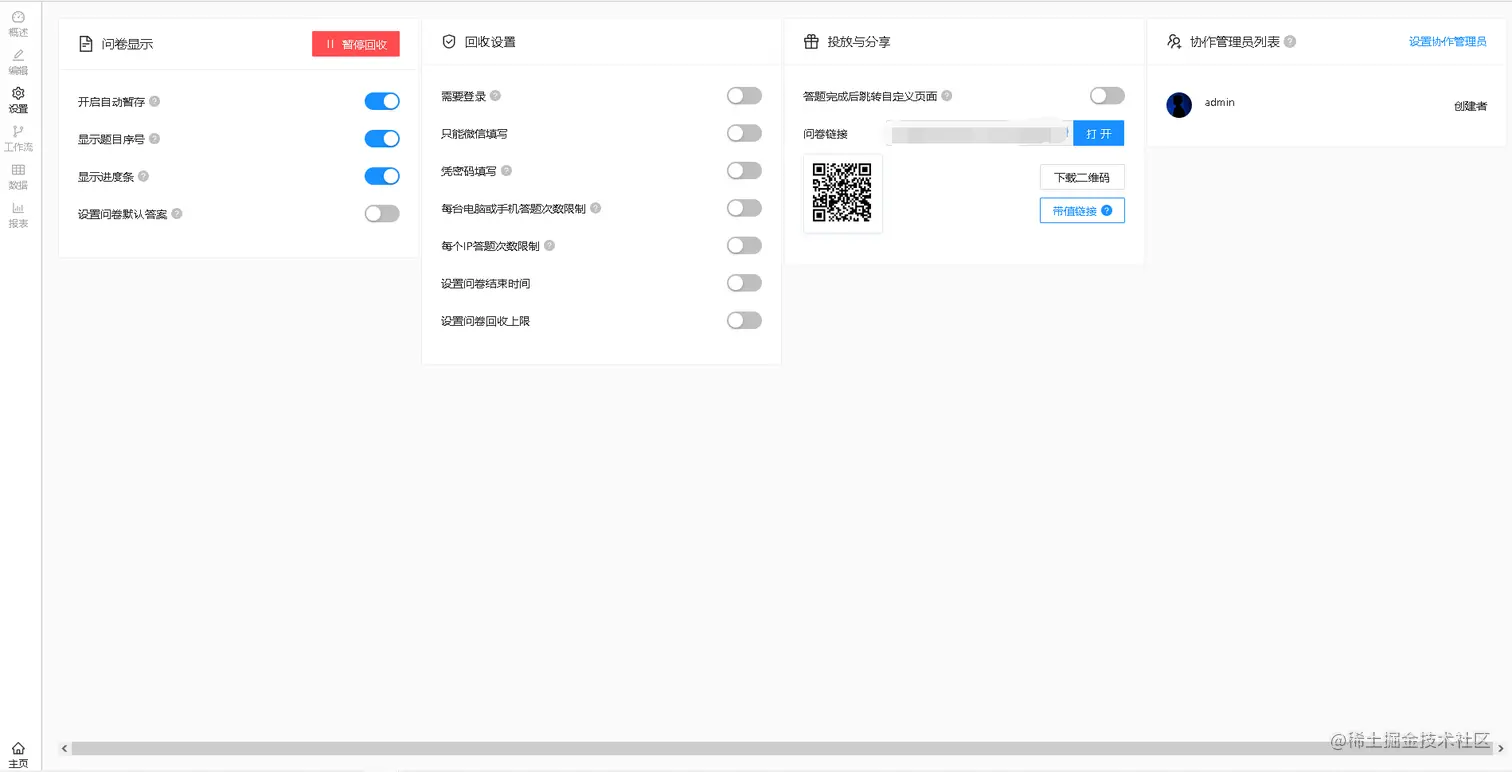Select the 编辑 edit icon in sidebar
This screenshot has width=1512, height=772.
click(x=18, y=58)
